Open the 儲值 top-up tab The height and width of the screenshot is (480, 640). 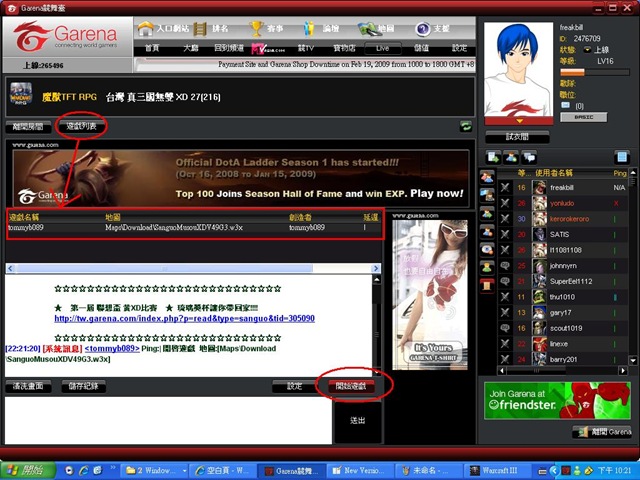pos(421,48)
